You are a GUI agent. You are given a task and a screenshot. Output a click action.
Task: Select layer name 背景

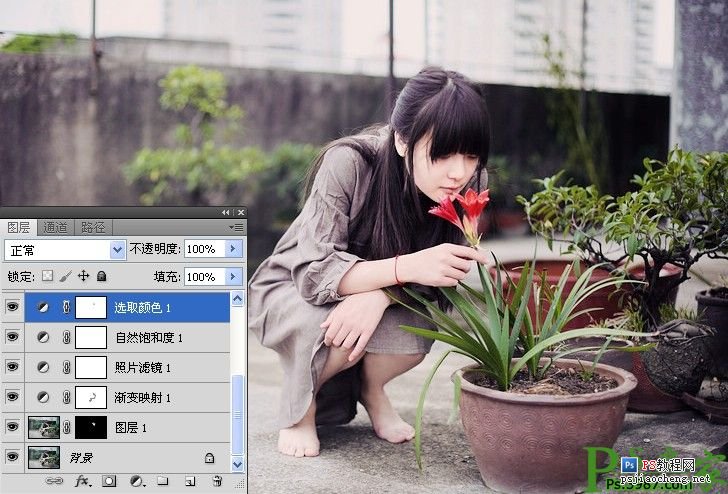click(81, 458)
